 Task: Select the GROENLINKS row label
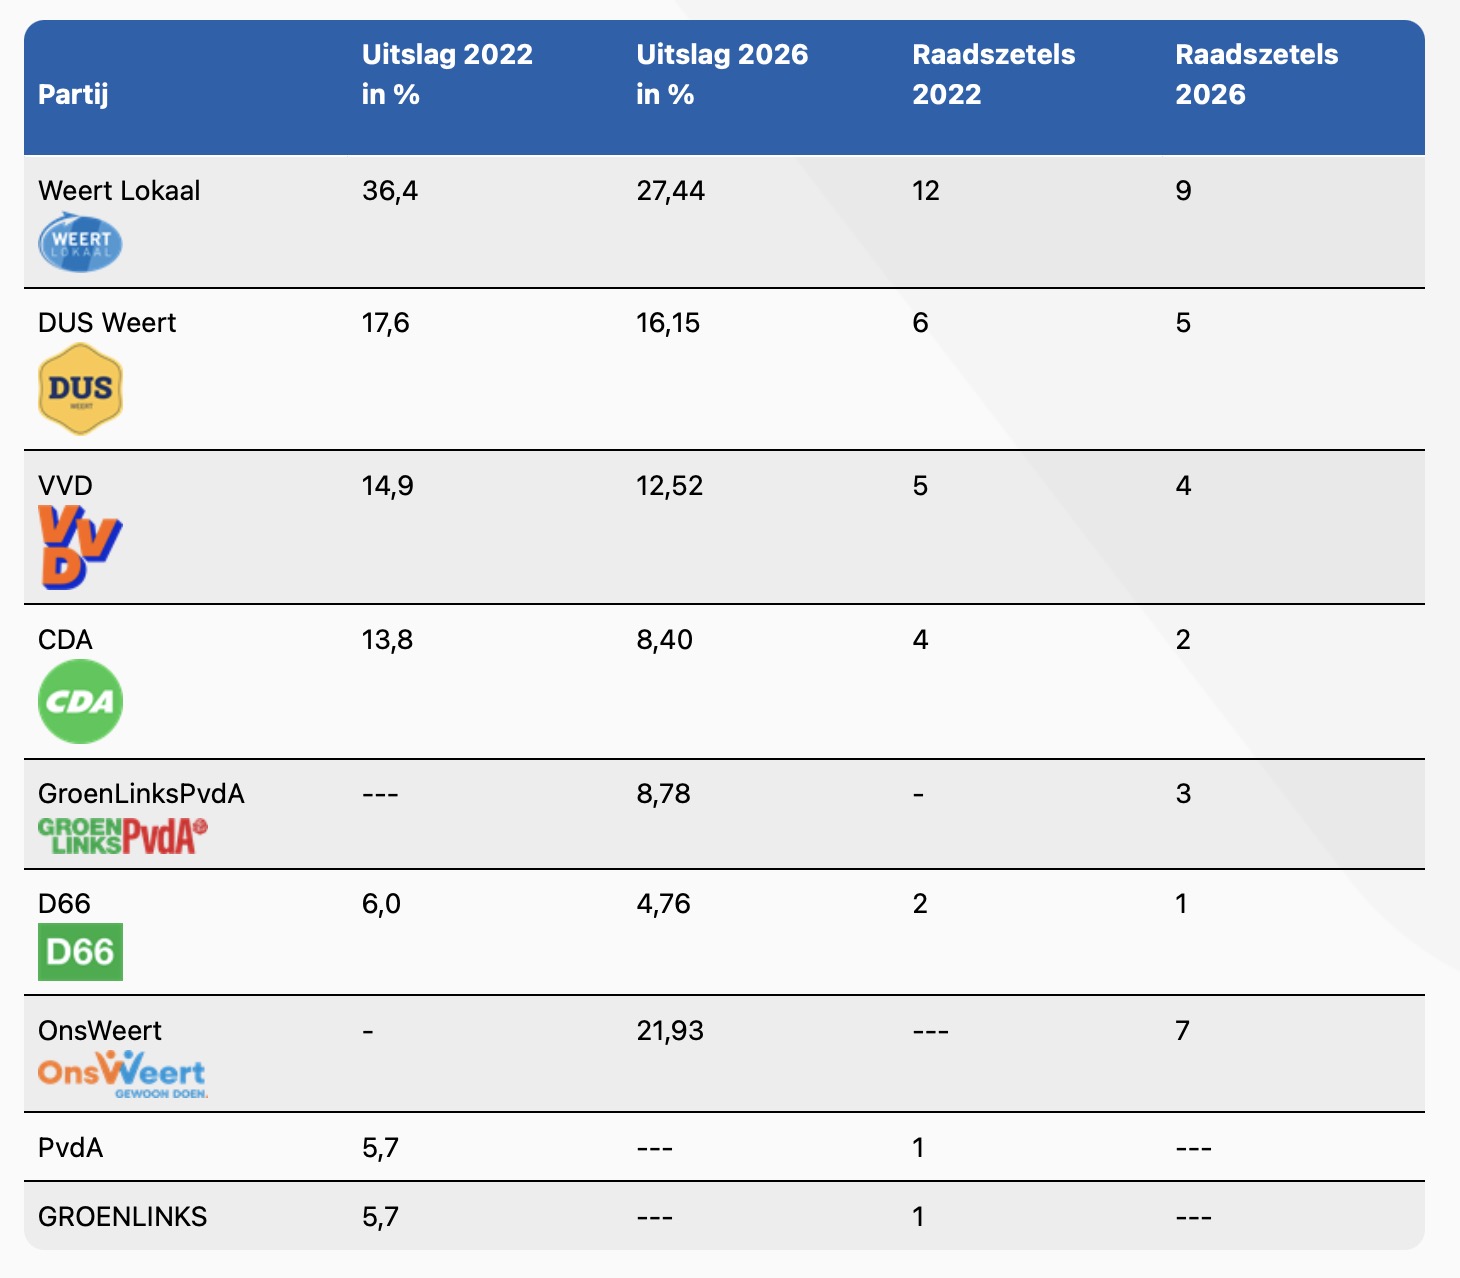[123, 1216]
